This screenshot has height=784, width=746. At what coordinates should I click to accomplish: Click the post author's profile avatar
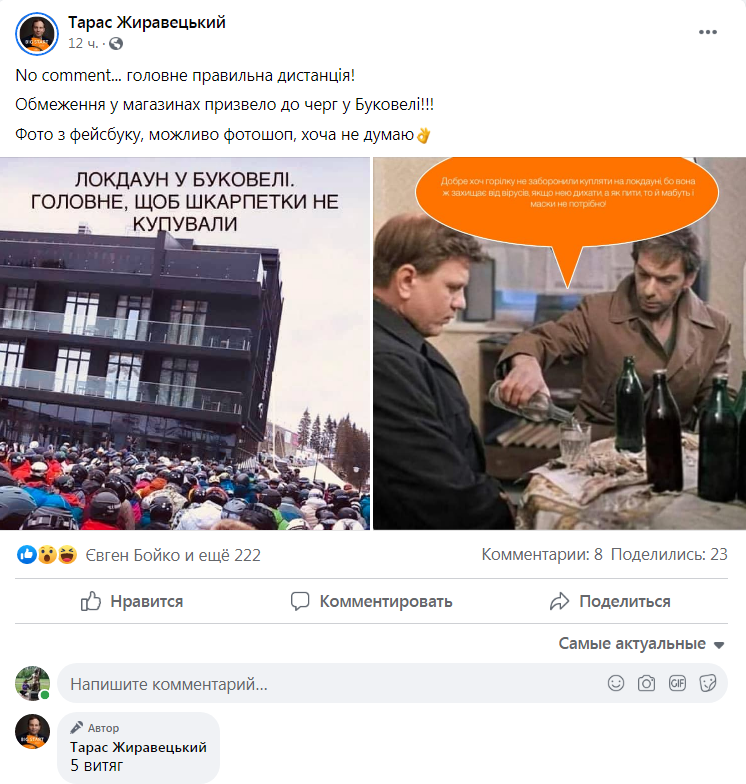pos(37,34)
